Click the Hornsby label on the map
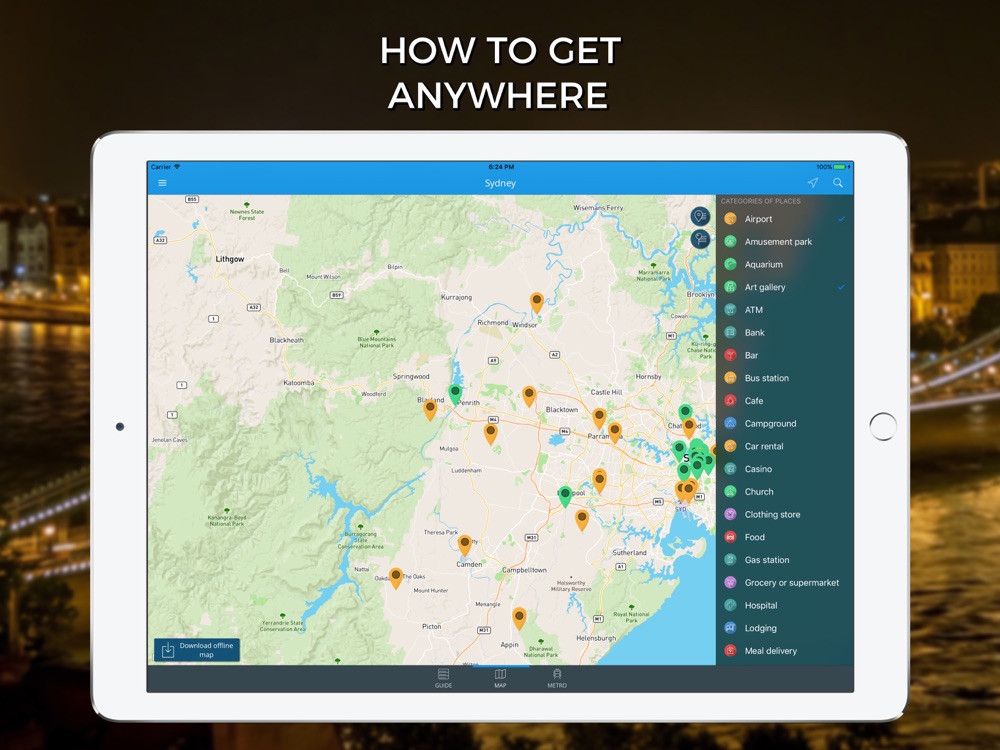The image size is (1000, 750). click(648, 377)
